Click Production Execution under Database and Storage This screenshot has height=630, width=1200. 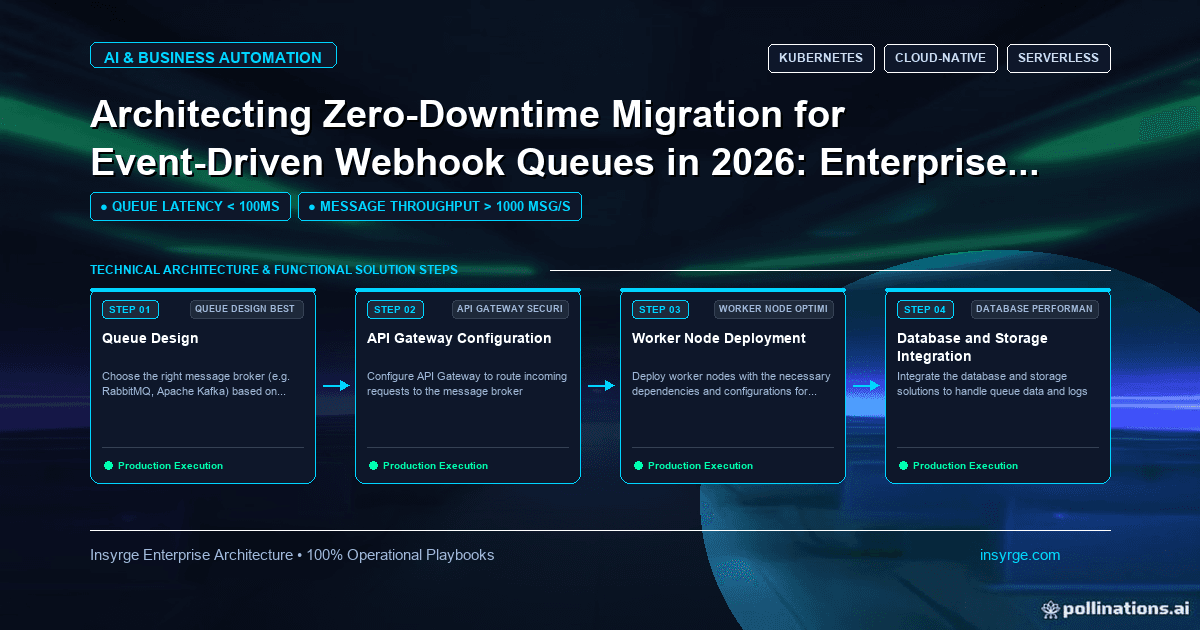click(965, 466)
